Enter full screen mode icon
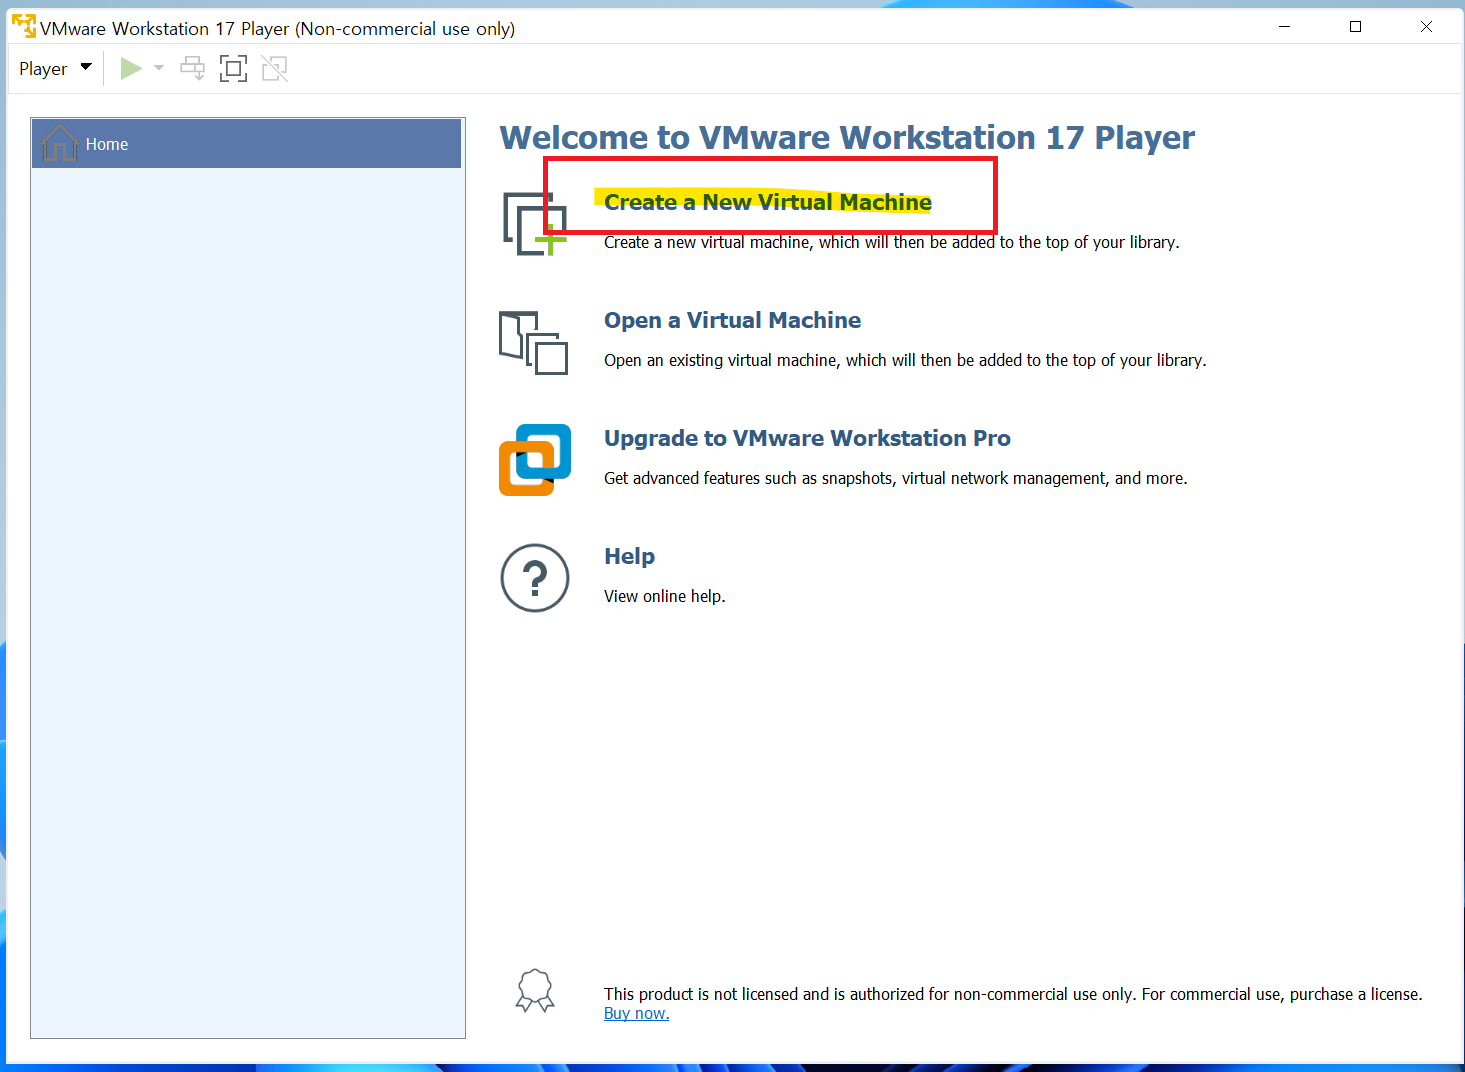 pos(233,68)
